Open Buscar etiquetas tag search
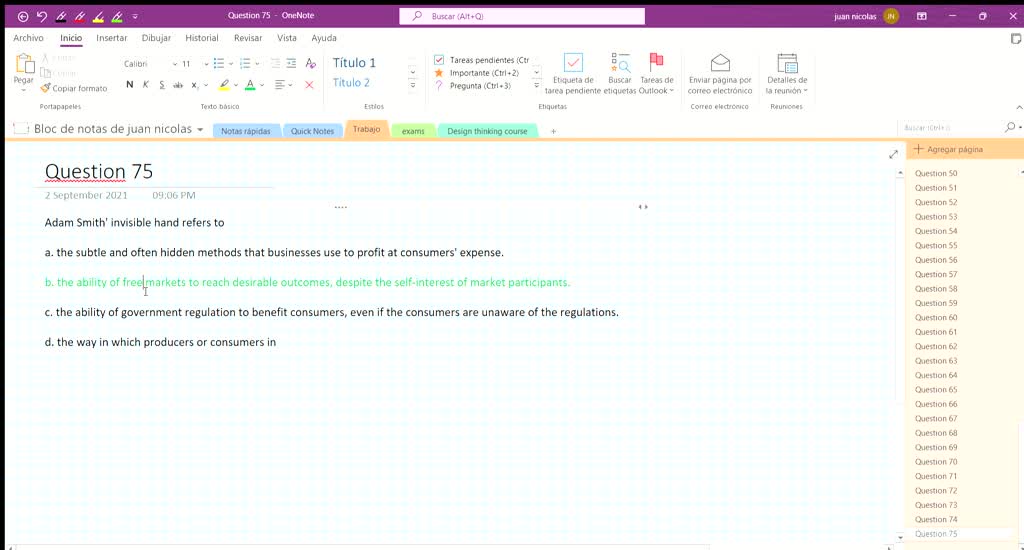Image resolution: width=1024 pixels, height=550 pixels. click(620, 73)
